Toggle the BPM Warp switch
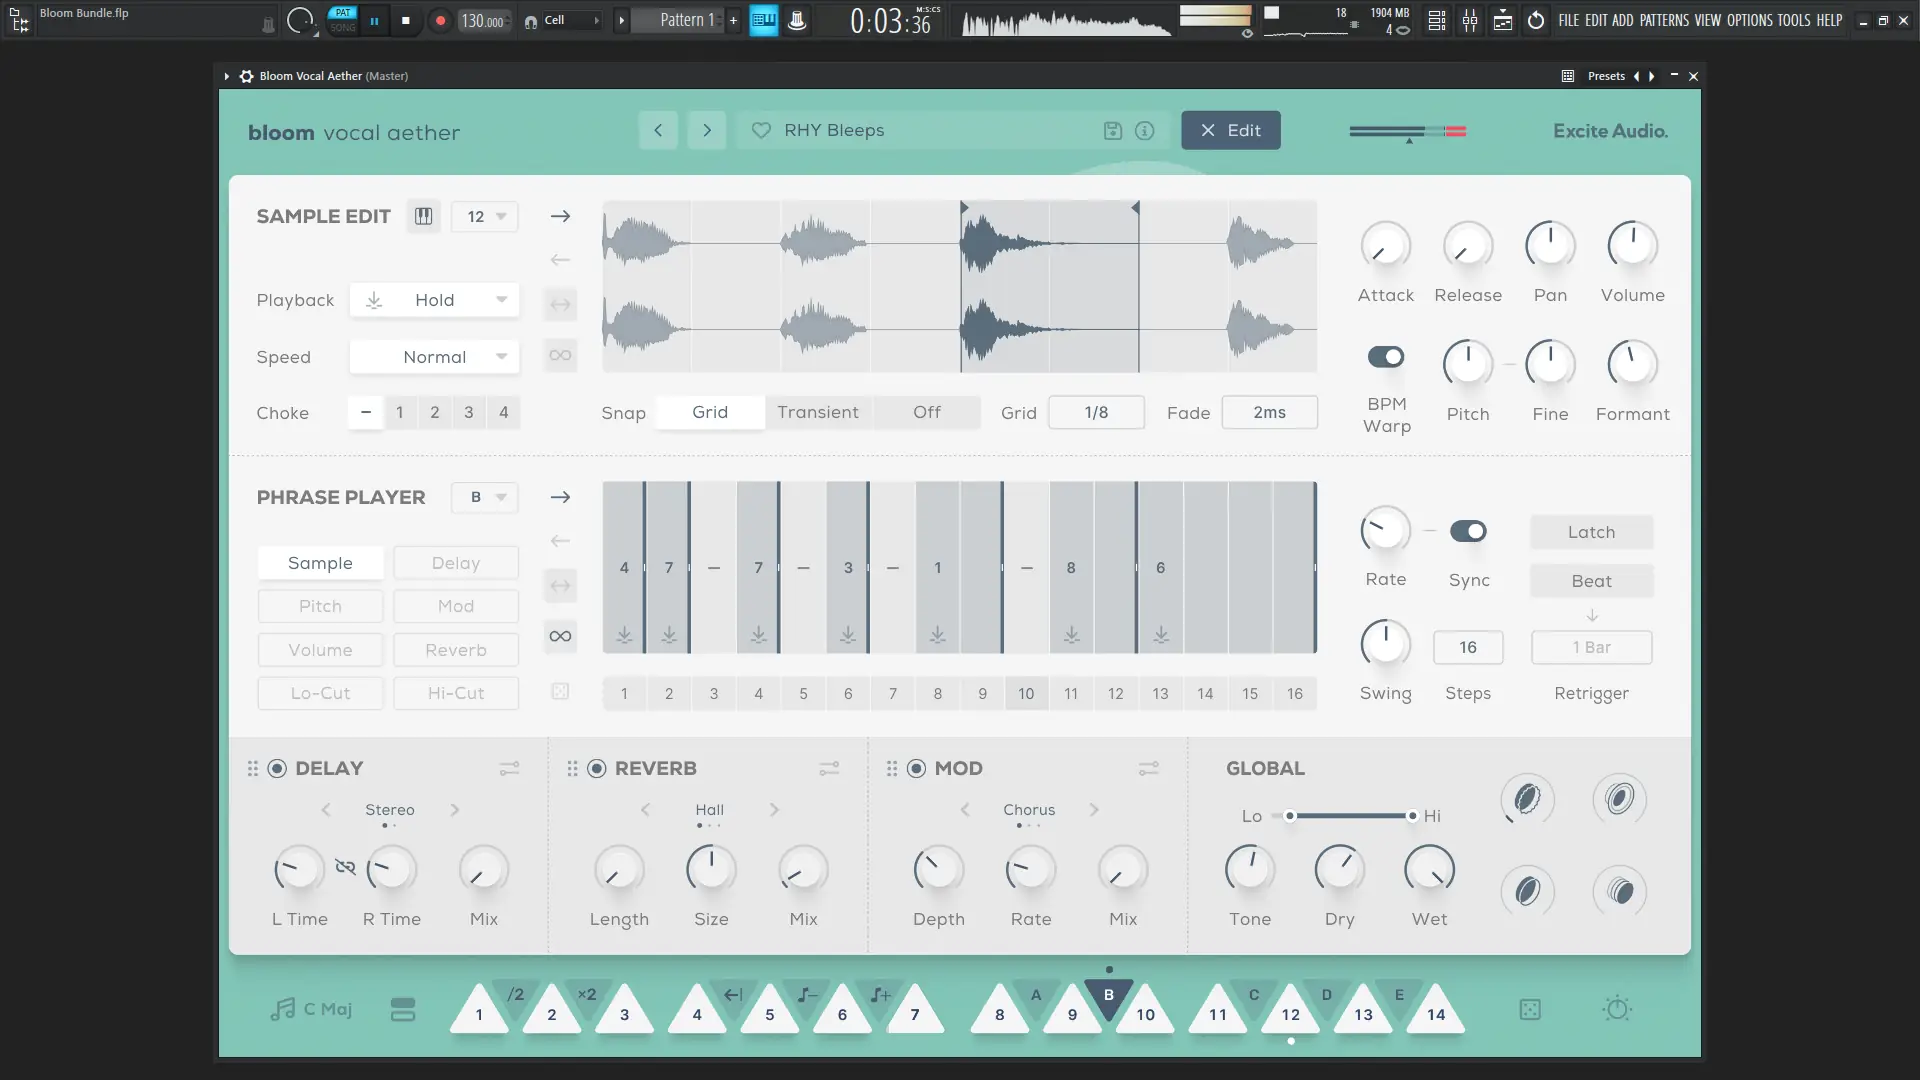 click(1385, 357)
